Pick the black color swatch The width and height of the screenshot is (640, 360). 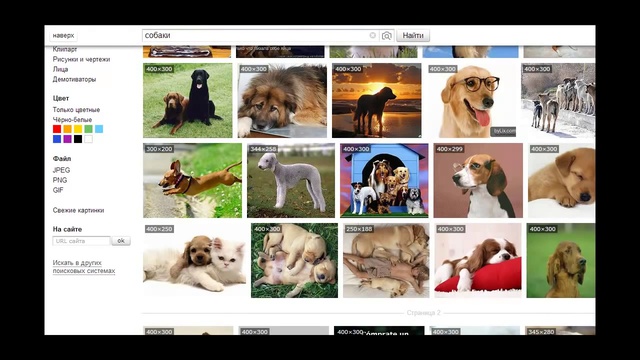pyautogui.click(x=78, y=139)
